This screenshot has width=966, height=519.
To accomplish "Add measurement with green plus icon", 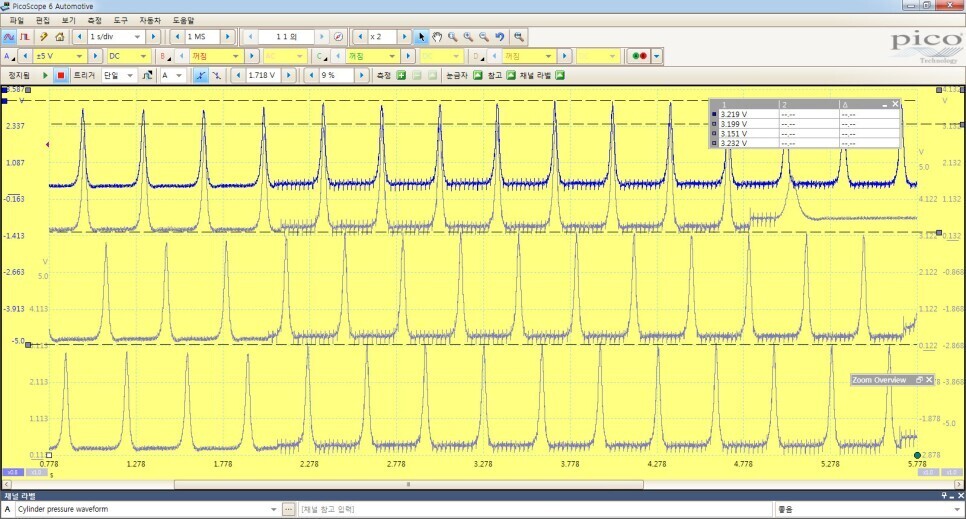I will [x=400, y=75].
